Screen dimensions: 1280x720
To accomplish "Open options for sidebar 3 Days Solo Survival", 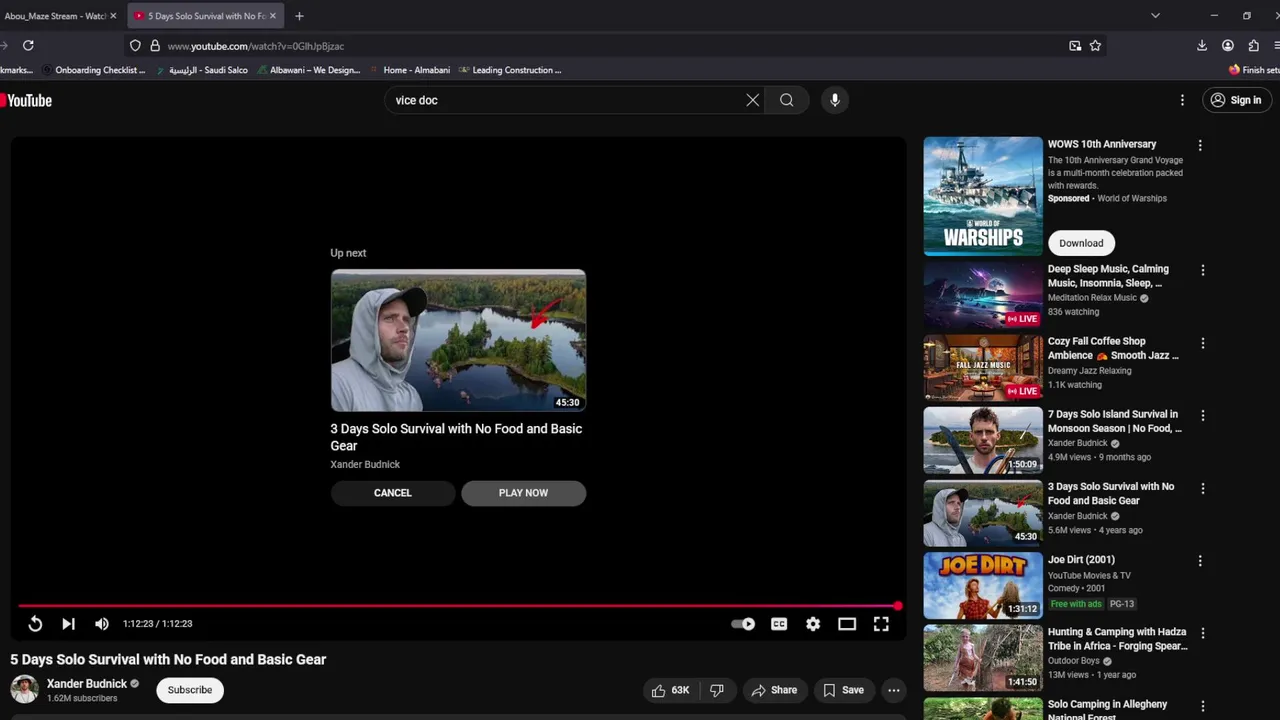I will 1202,489.
